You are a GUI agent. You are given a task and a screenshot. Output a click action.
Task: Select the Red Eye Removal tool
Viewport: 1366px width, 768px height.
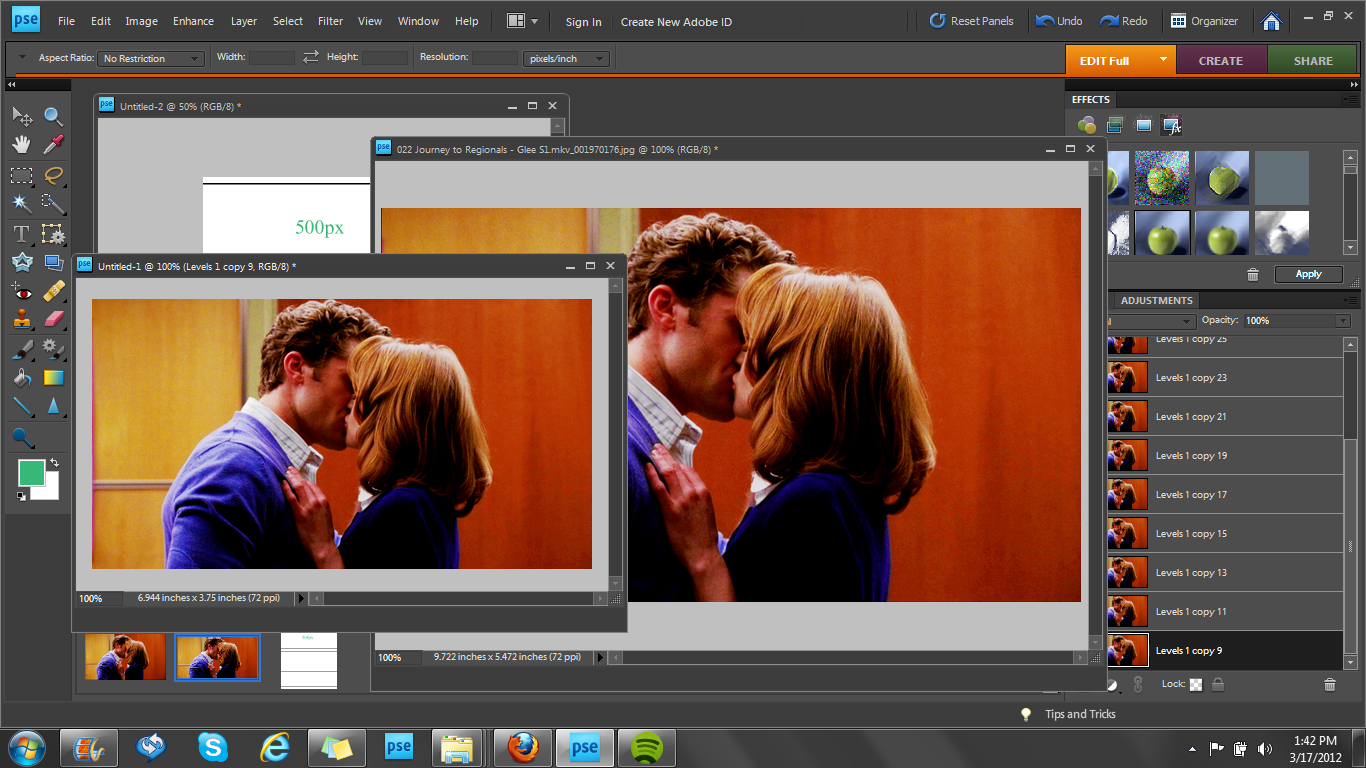pos(21,292)
